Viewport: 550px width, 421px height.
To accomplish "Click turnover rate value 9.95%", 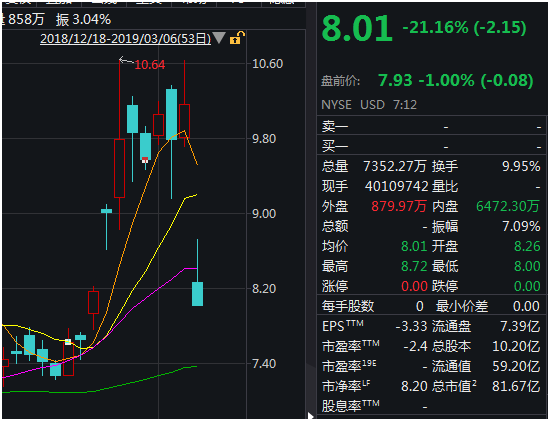I will (x=521, y=166).
